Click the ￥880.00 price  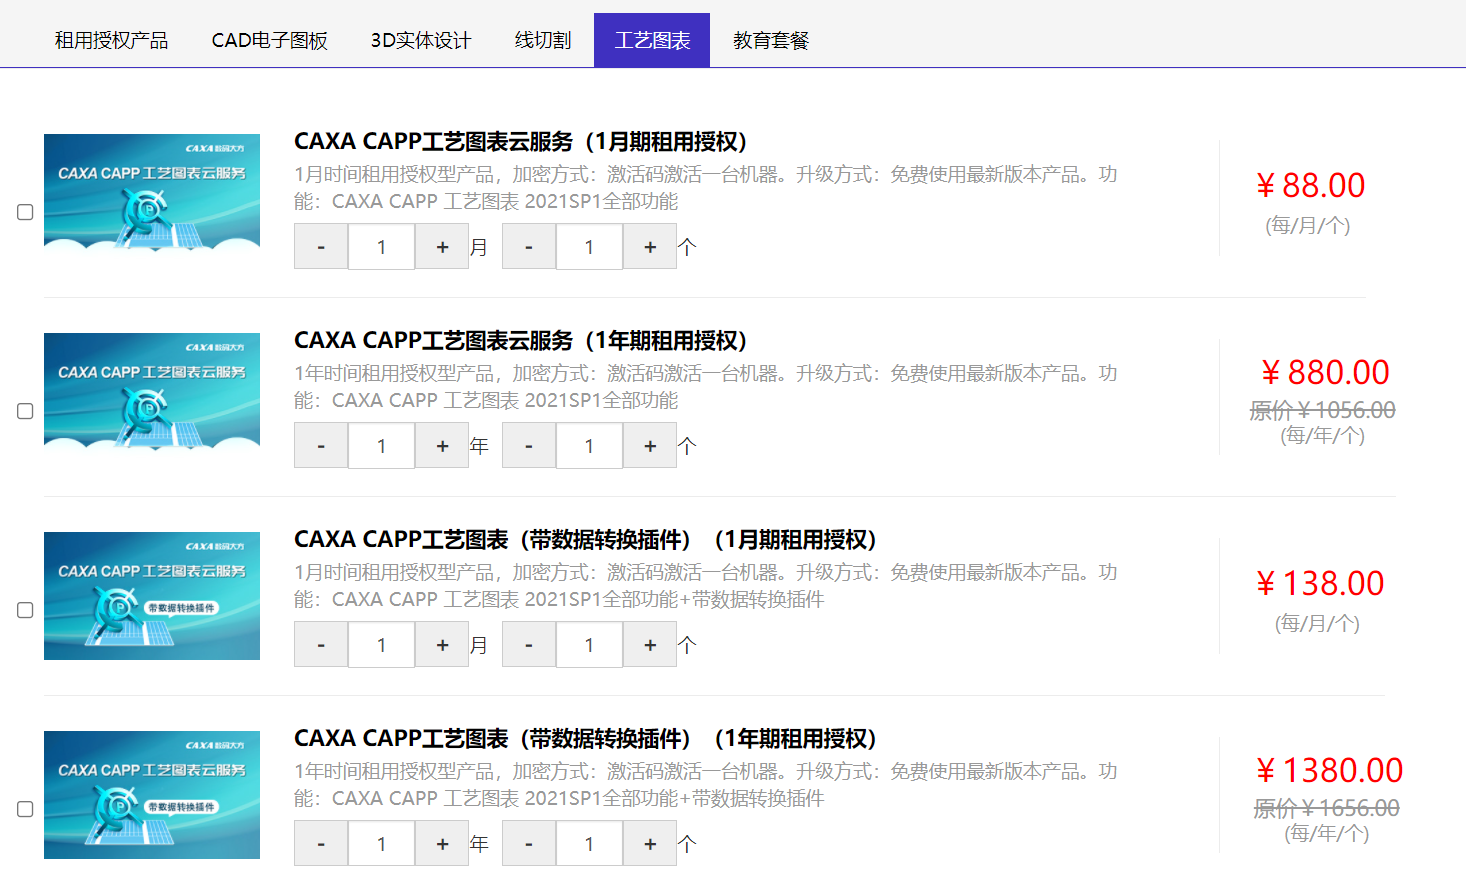1325,373
